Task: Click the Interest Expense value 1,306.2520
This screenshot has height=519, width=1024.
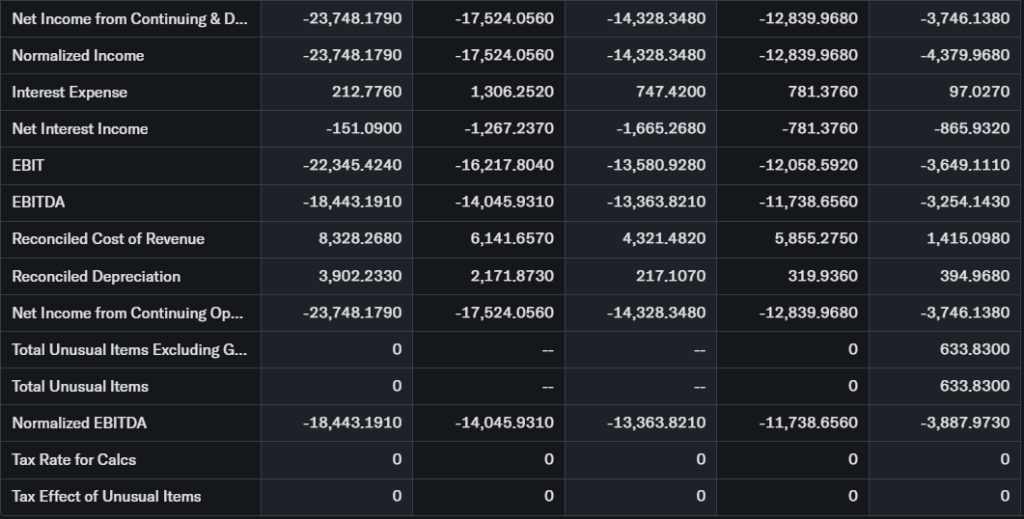Action: 511,92
